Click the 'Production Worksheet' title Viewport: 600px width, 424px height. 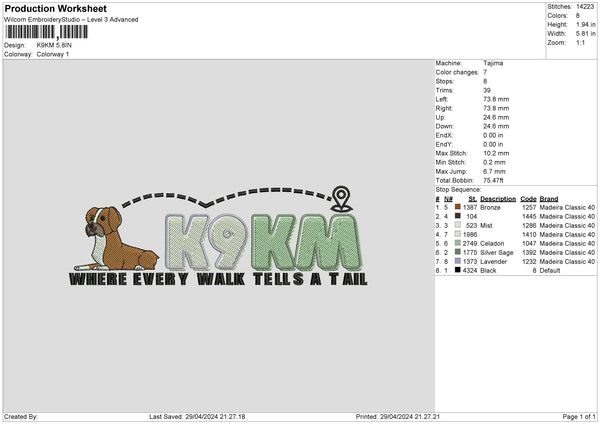pos(55,8)
